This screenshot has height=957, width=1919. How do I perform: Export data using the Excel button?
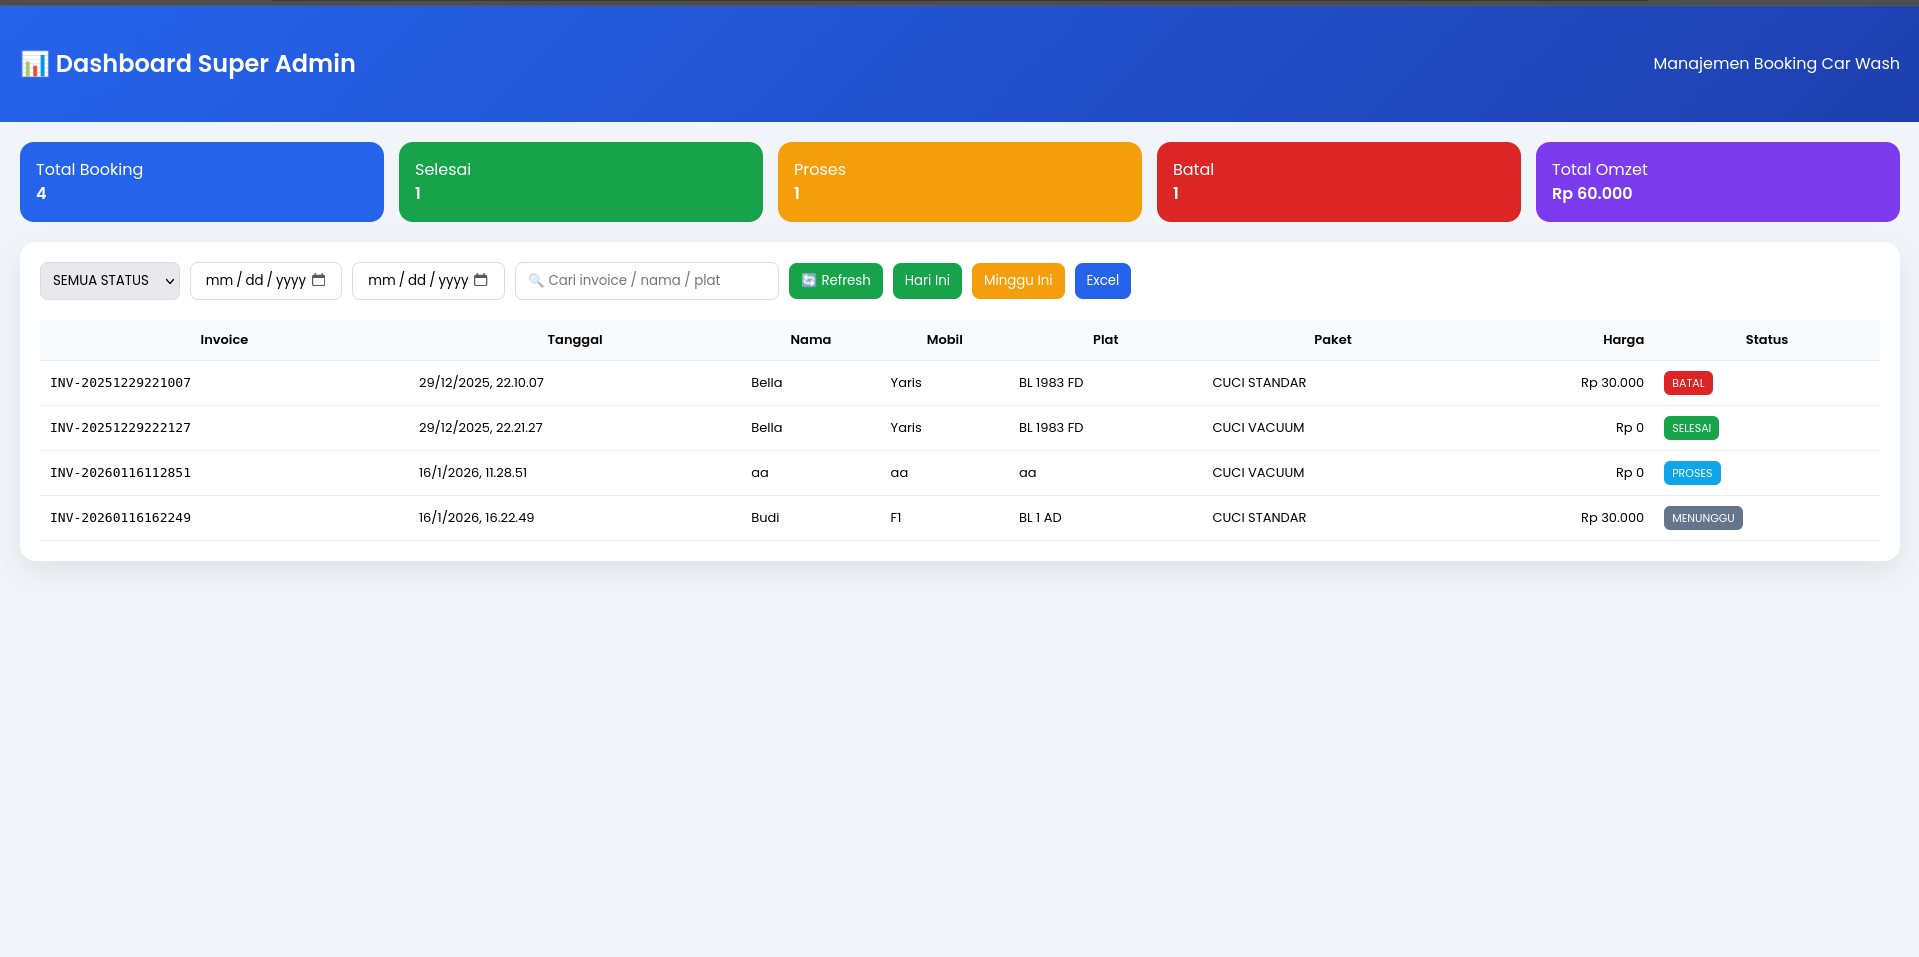1102,281
